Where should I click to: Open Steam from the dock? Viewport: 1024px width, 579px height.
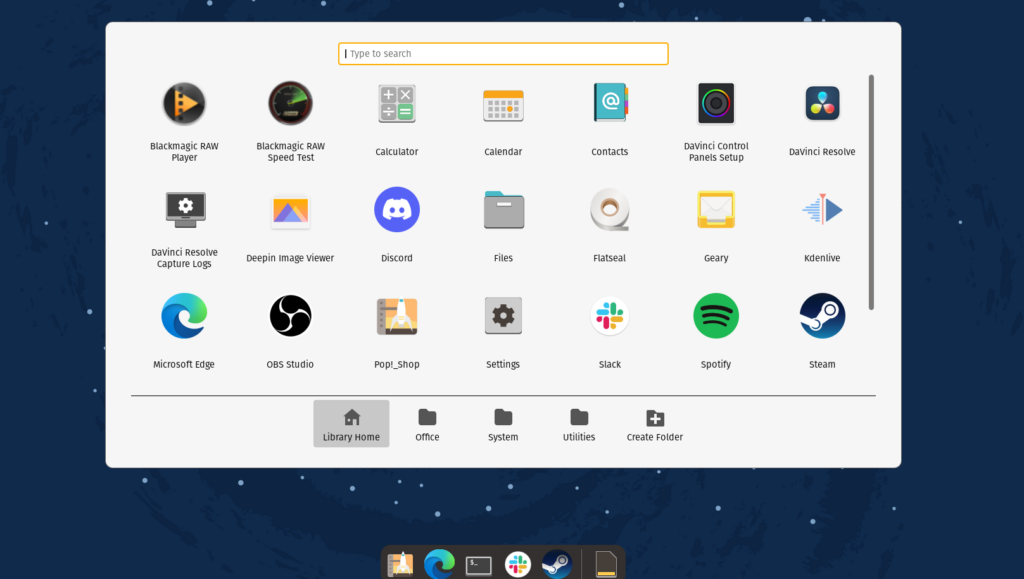pos(557,564)
